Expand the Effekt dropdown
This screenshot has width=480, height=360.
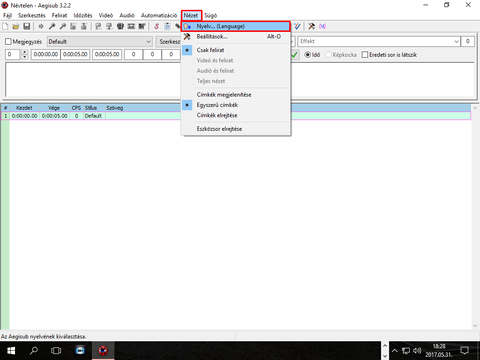click(x=456, y=41)
